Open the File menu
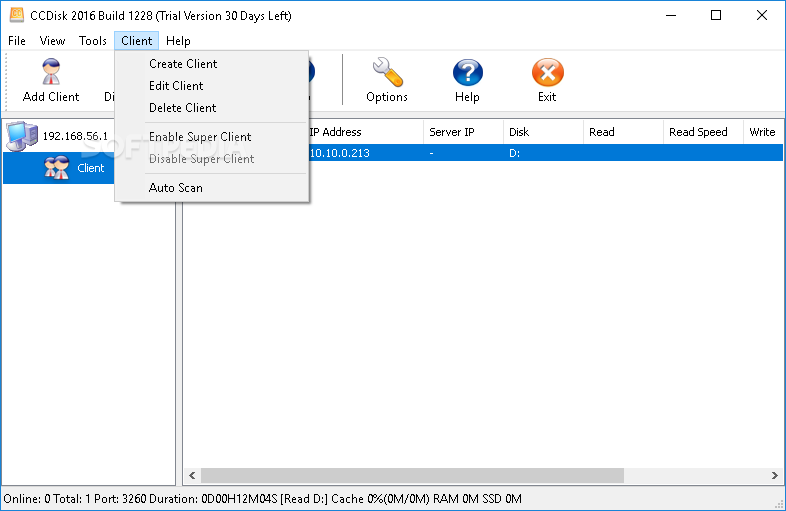This screenshot has width=786, height=511. tap(17, 41)
